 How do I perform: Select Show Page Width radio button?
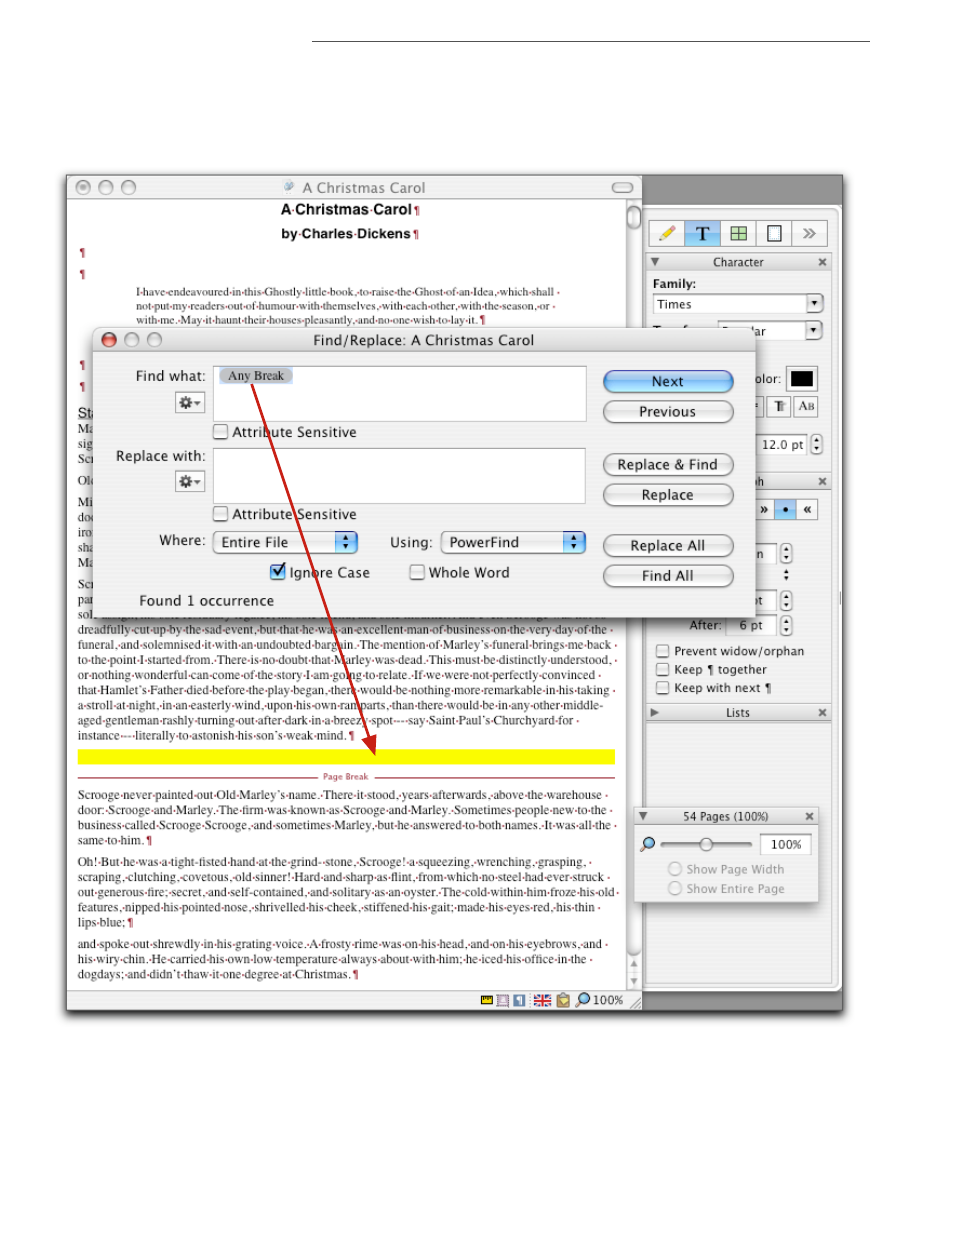point(675,870)
